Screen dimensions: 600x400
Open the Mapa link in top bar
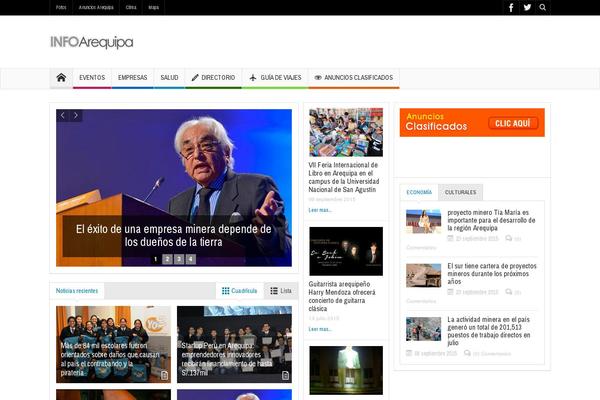point(153,7)
